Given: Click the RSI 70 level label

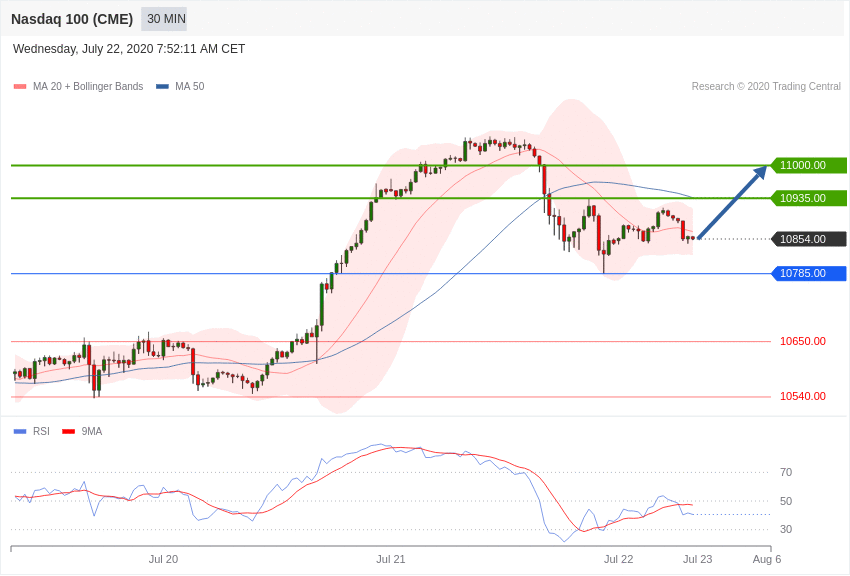Looking at the screenshot, I should pos(786,473).
